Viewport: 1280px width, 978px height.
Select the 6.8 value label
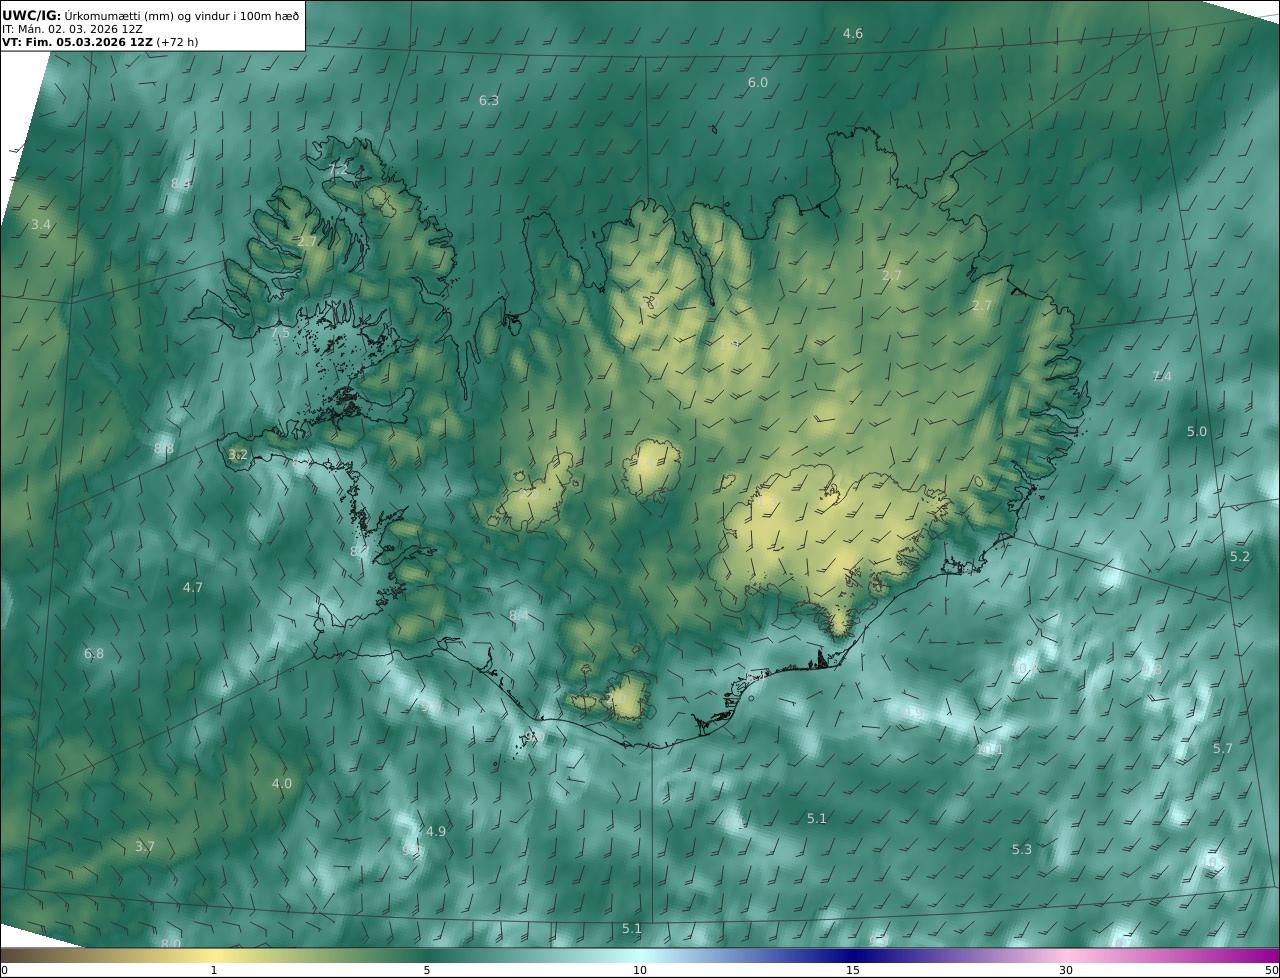pos(94,654)
